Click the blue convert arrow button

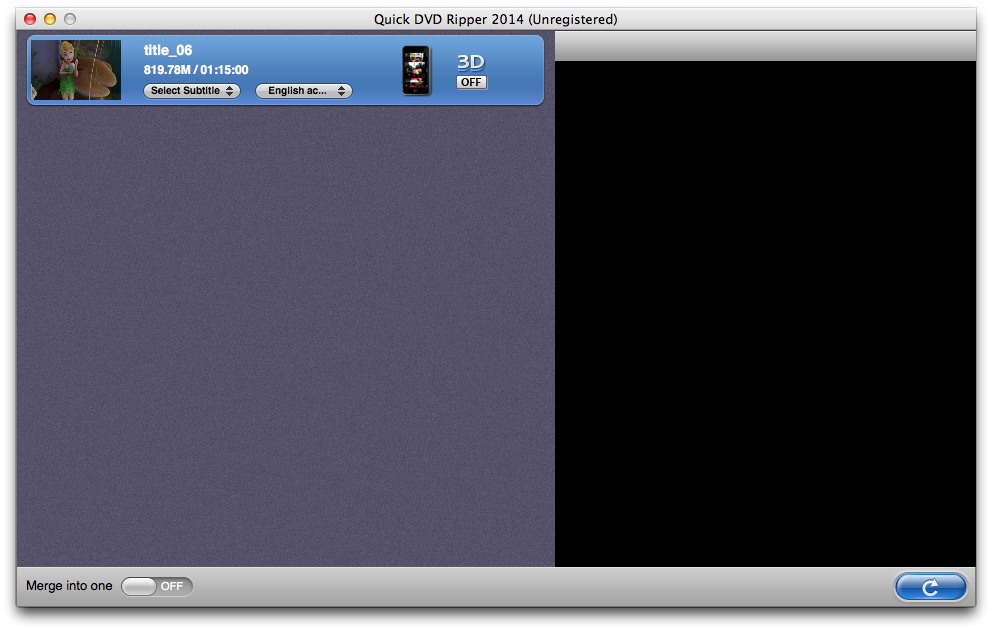coord(931,587)
